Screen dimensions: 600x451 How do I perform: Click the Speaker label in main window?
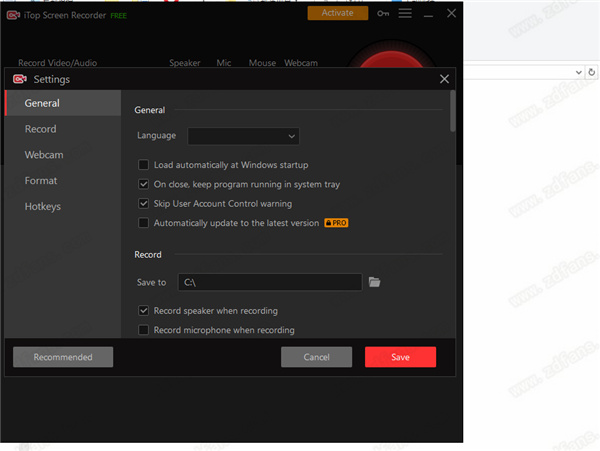click(x=185, y=63)
